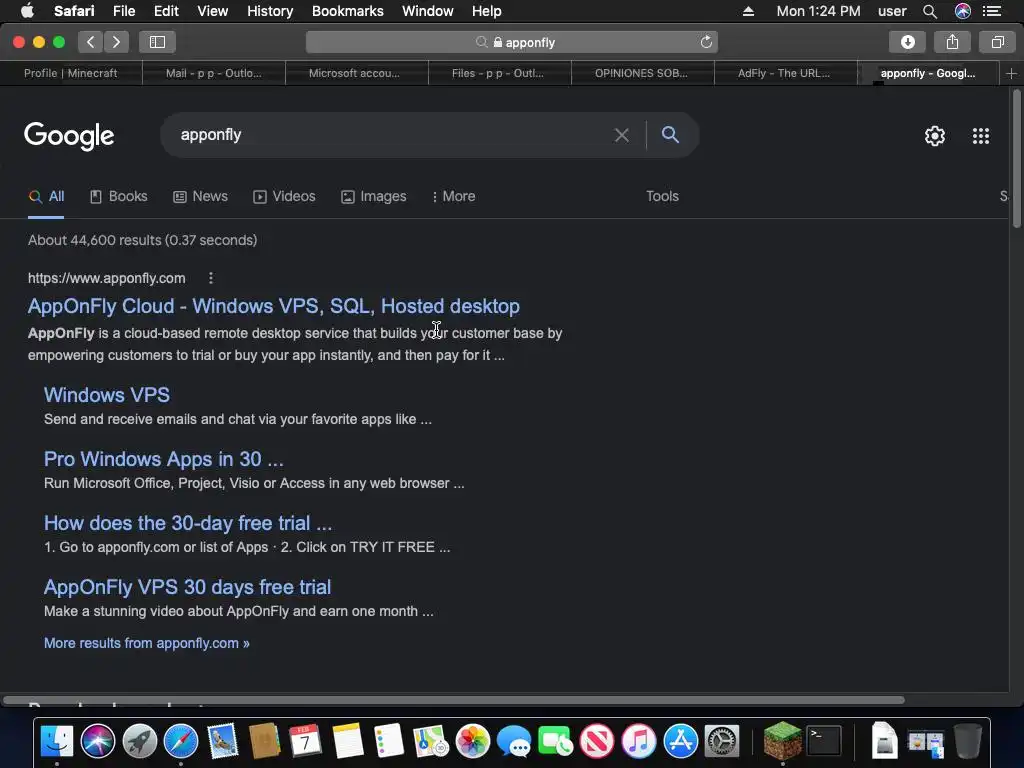Open the Safari downloads button
Image resolution: width=1024 pixels, height=768 pixels.
click(907, 42)
